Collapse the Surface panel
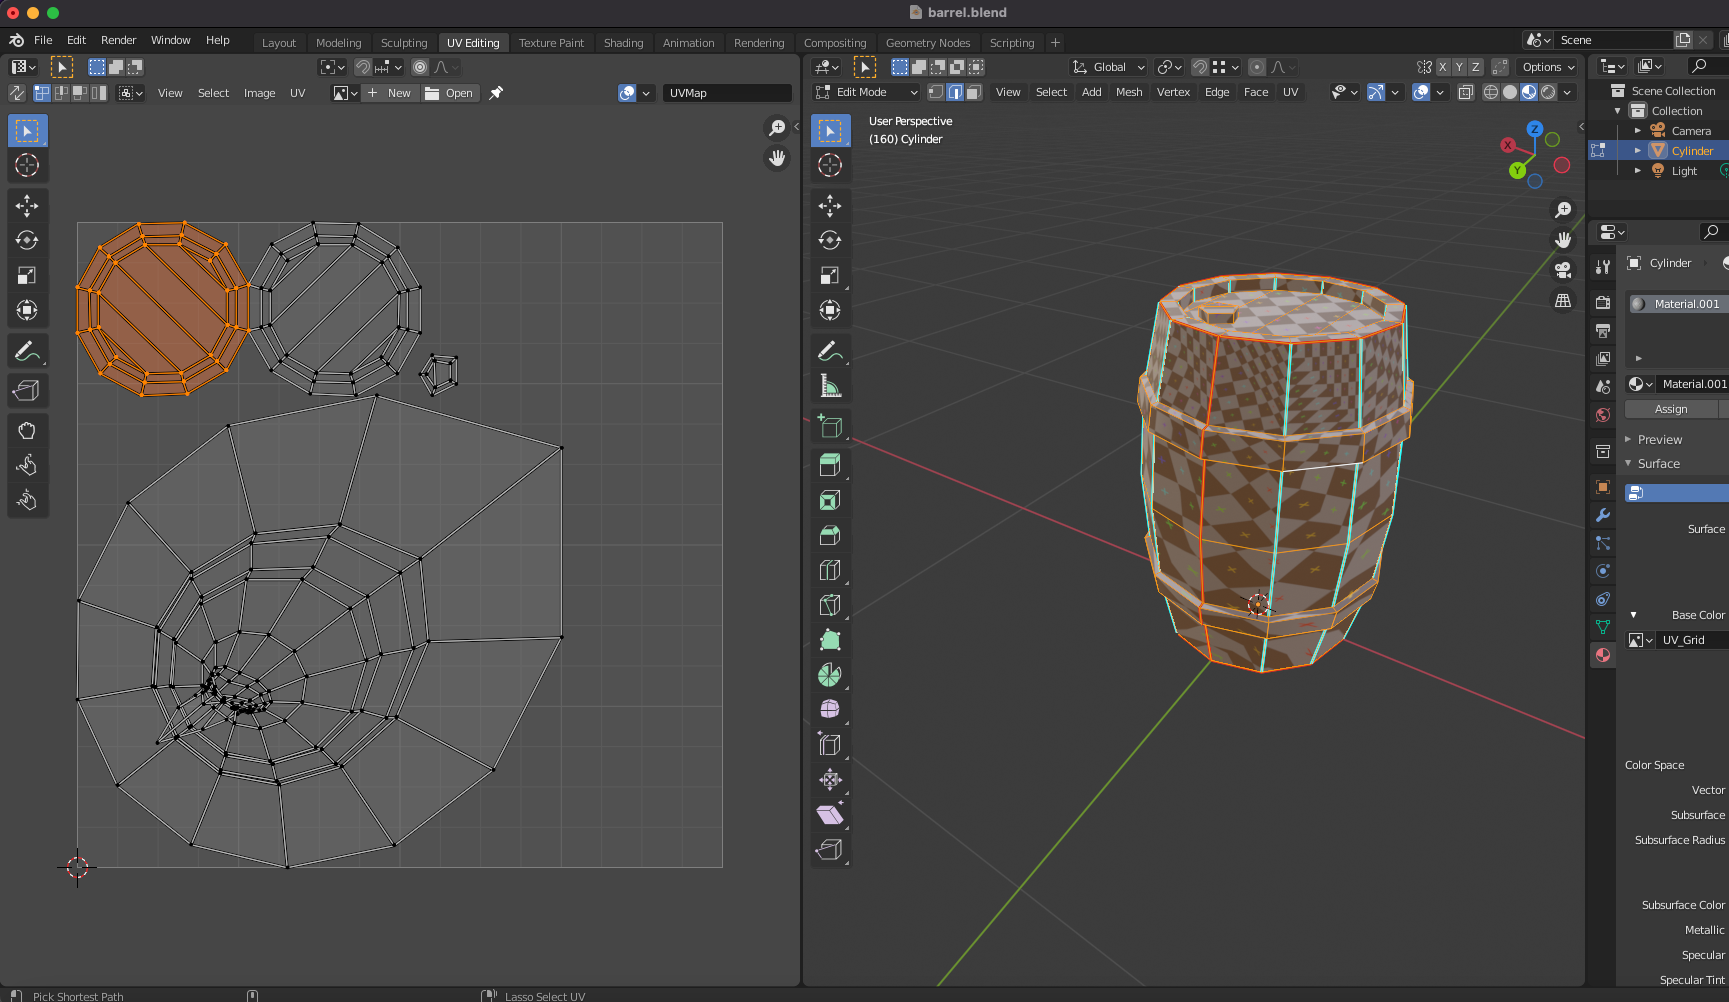This screenshot has height=1002, width=1729. [x=1658, y=464]
